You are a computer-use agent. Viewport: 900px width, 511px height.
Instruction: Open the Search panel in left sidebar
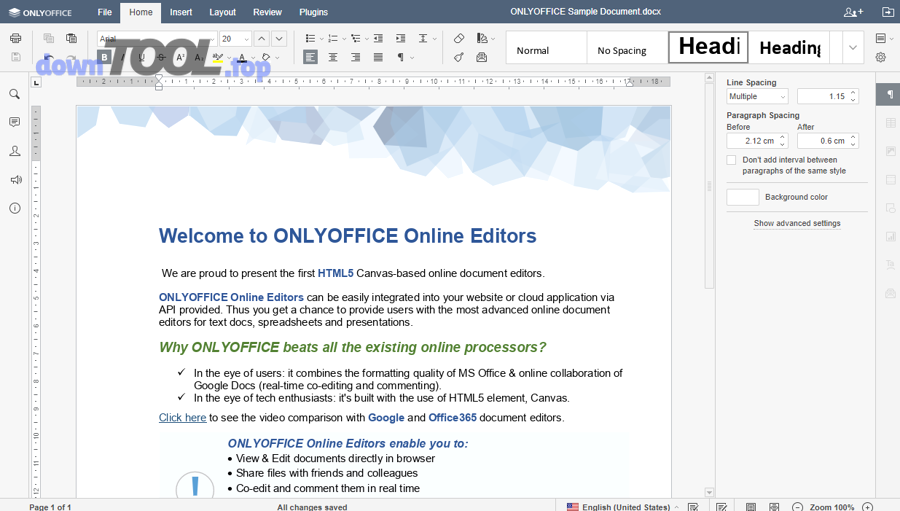tap(15, 94)
